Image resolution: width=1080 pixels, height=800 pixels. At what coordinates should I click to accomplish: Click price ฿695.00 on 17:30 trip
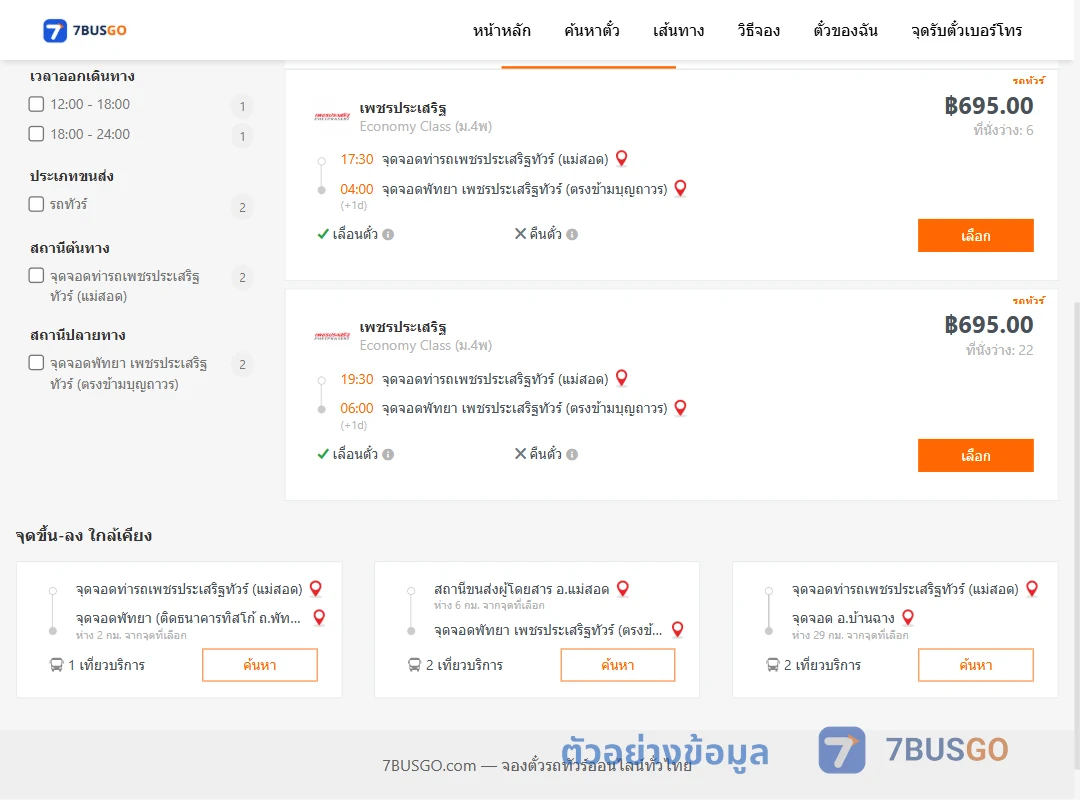988,105
